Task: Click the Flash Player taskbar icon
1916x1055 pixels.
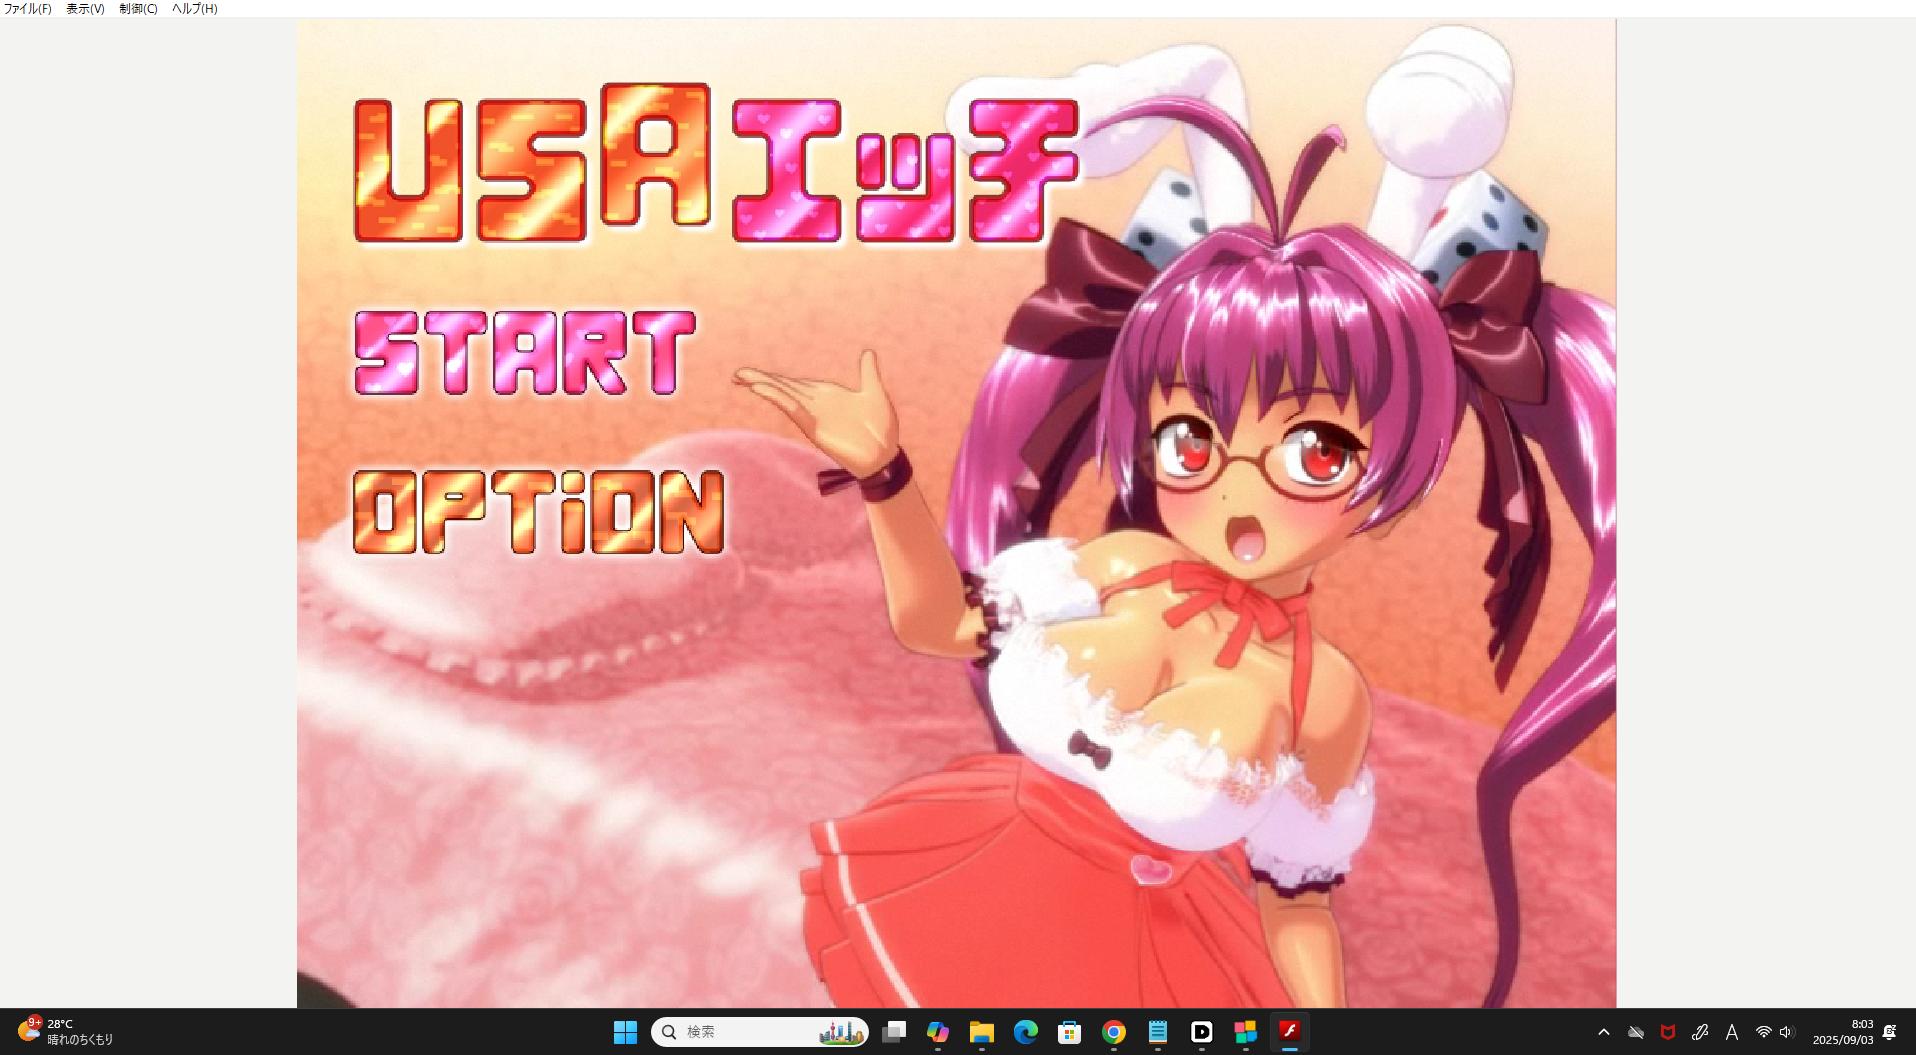Action: [x=1289, y=1031]
